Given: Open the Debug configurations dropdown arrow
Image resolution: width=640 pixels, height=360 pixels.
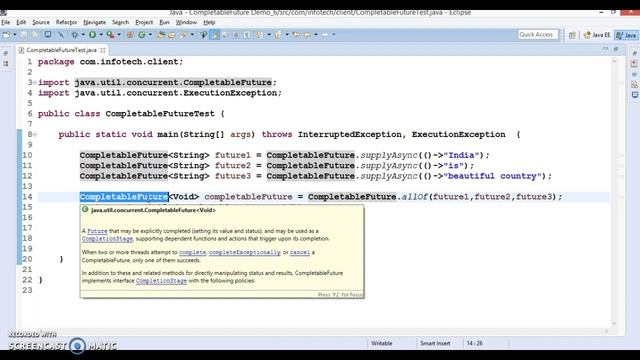Looking at the screenshot, I should (x=83, y=35).
